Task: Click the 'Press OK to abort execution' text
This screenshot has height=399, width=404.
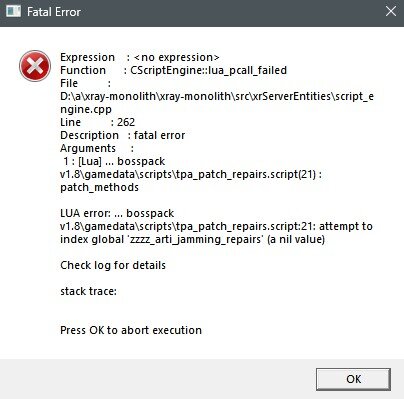Action: pos(131,330)
